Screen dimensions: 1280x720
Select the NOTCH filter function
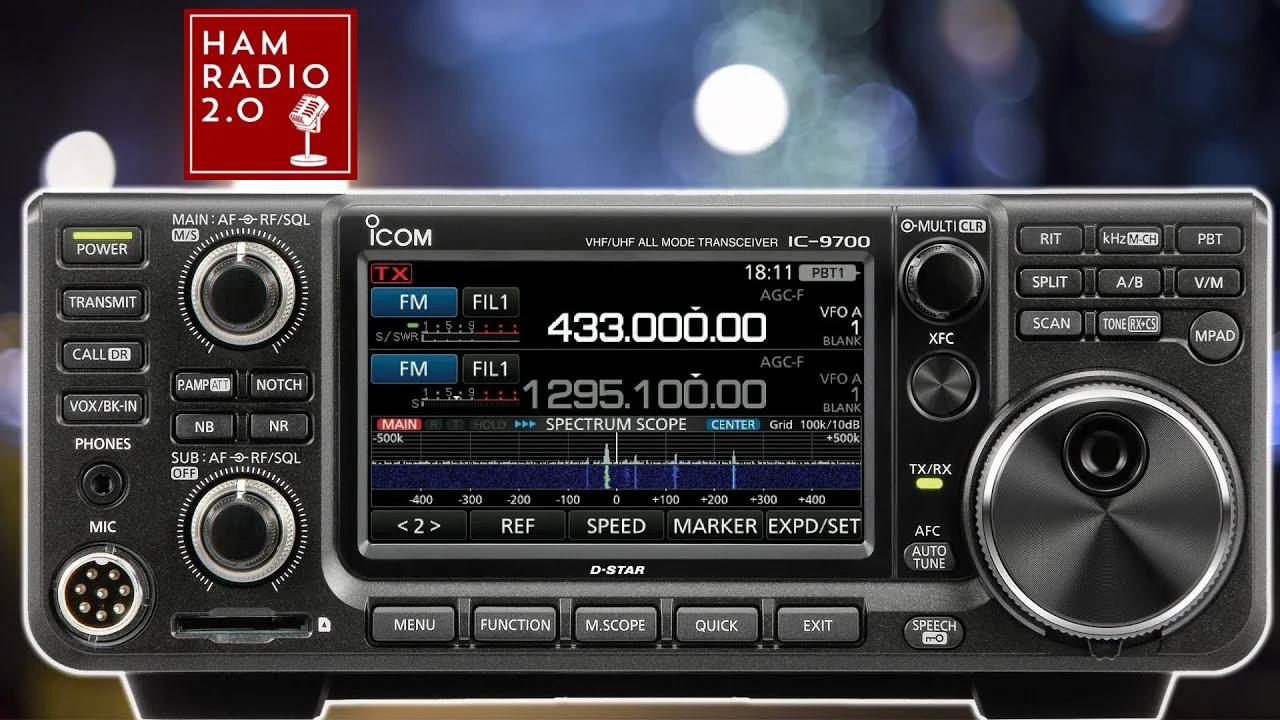[279, 384]
